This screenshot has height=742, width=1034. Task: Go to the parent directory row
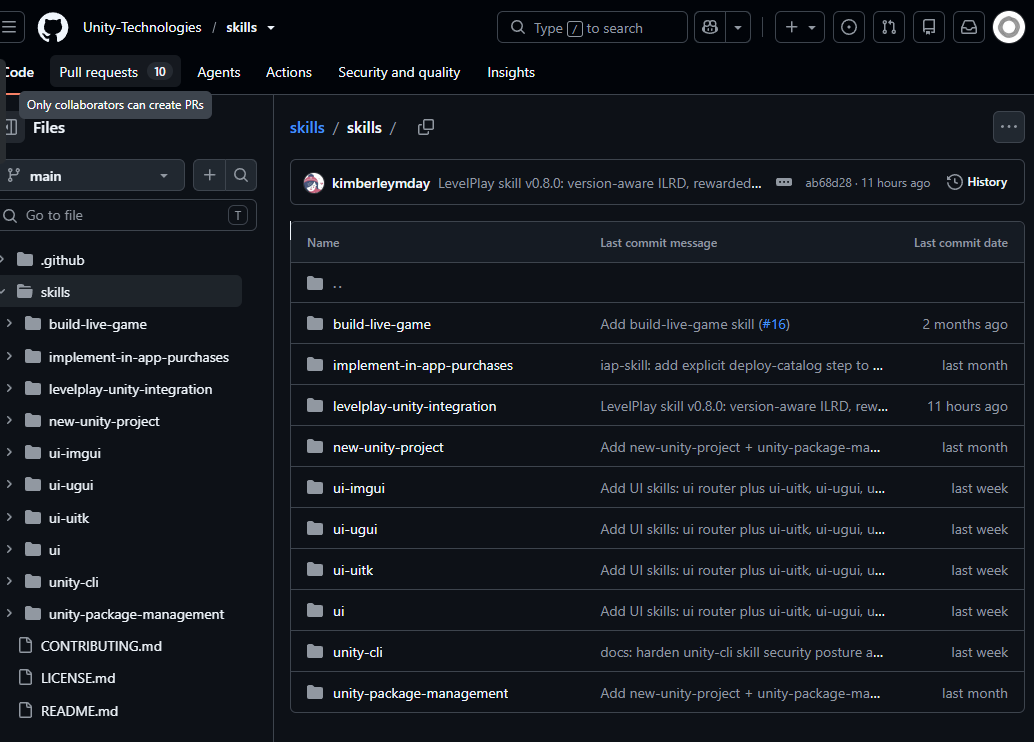pos(657,283)
